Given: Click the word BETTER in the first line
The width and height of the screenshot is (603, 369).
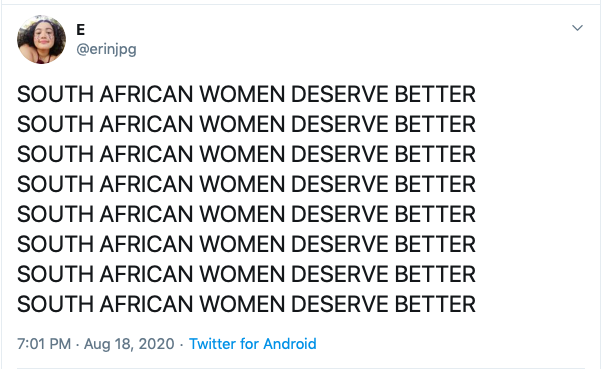Looking at the screenshot, I should point(435,94).
